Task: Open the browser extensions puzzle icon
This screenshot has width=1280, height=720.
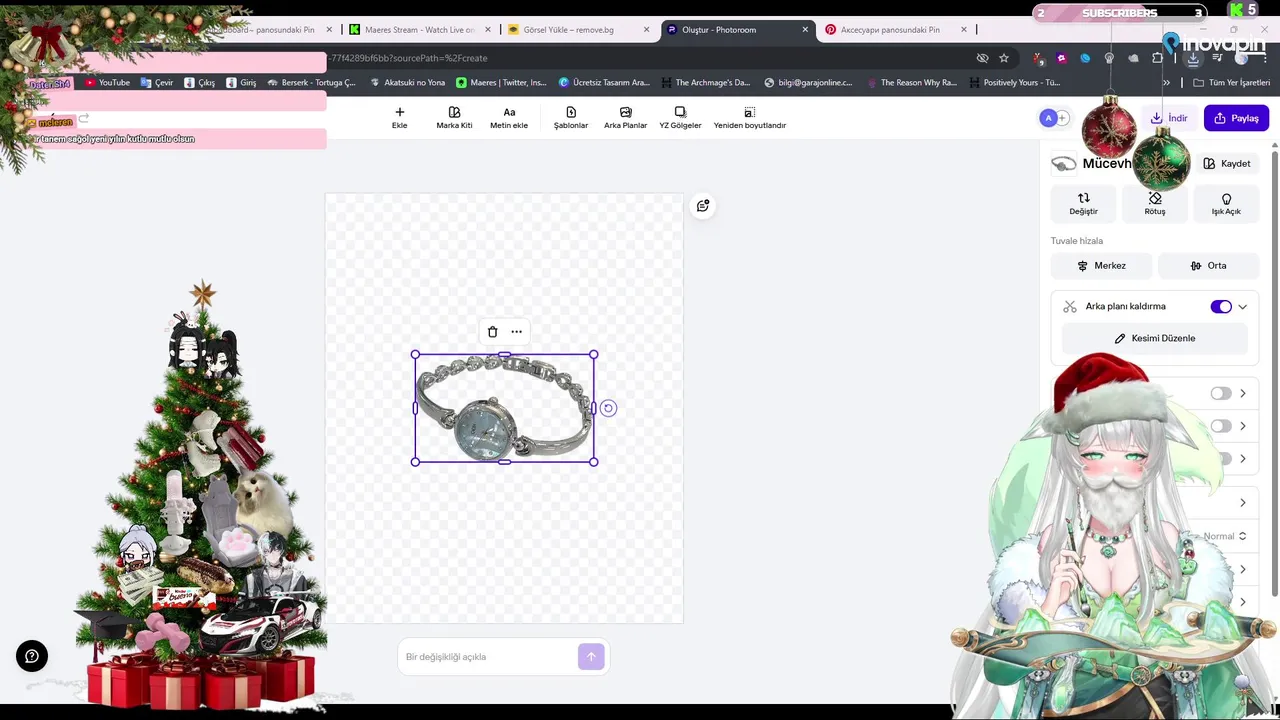Action: coord(1157,58)
